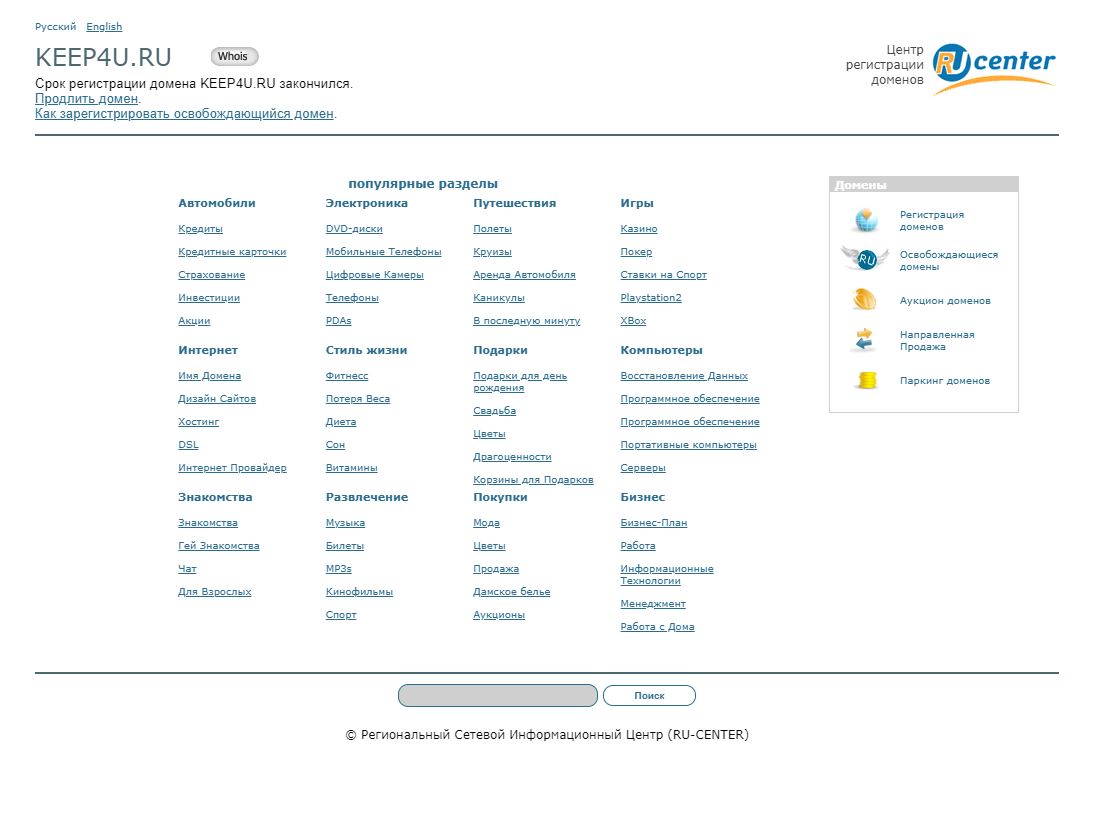
Task: Open the Гей Знакомства link
Action: [219, 546]
